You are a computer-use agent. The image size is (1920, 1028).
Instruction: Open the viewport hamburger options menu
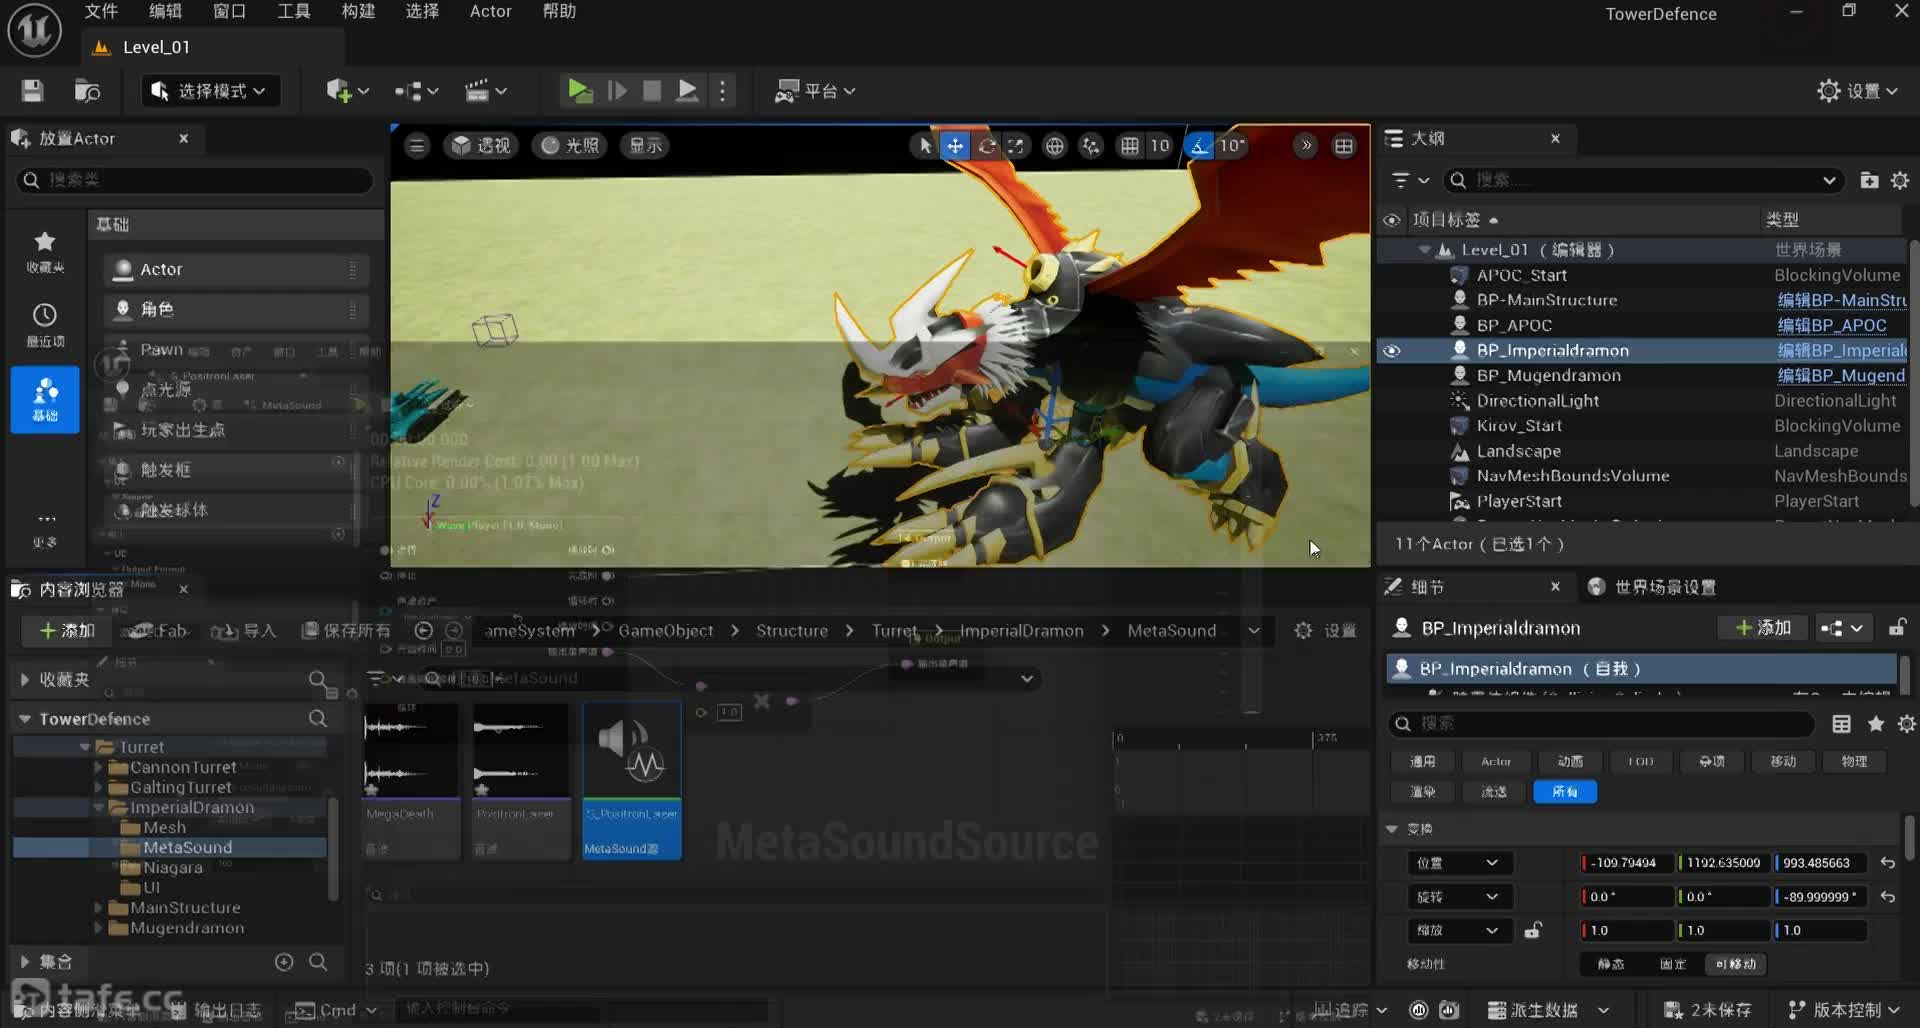(x=417, y=146)
